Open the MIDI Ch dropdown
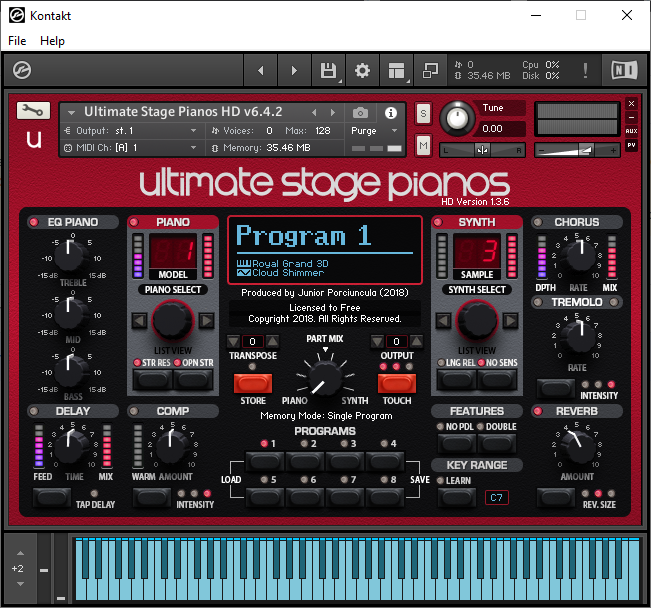The image size is (651, 608). coord(132,147)
